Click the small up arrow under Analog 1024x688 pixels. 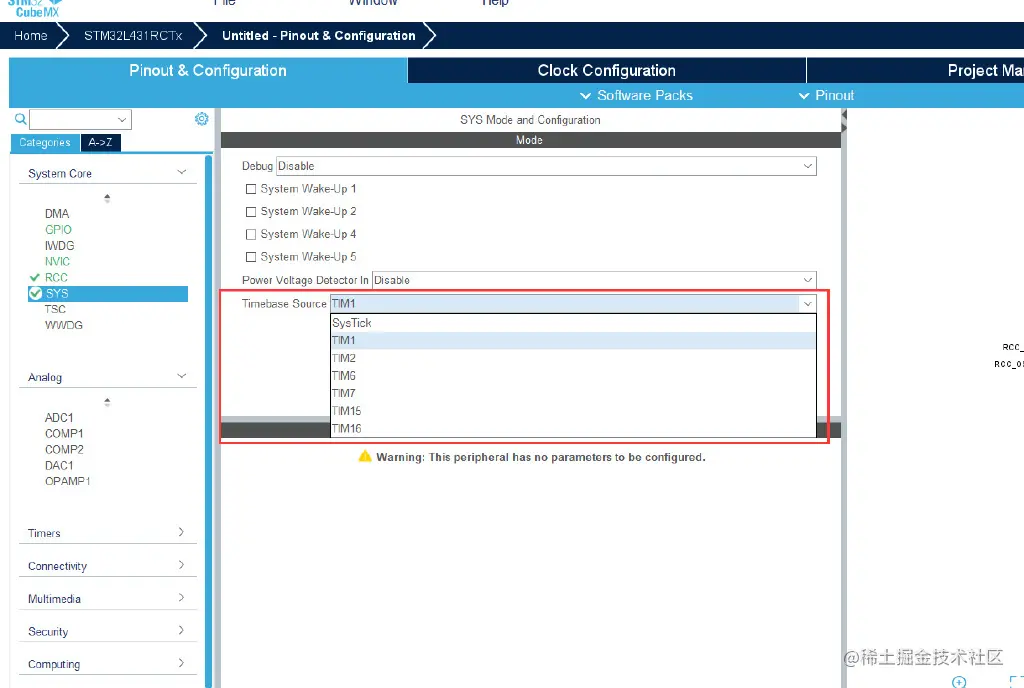click(107, 402)
